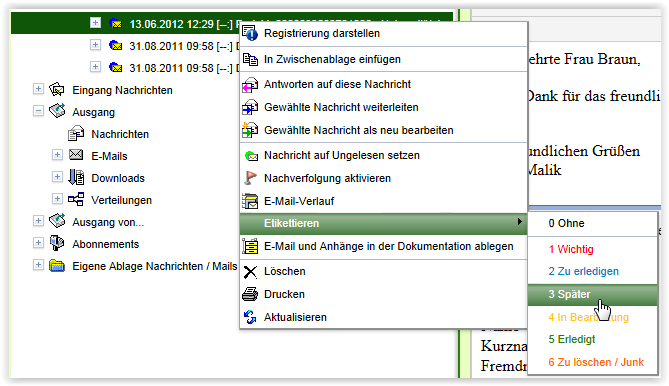Viewport: 669px width, 386px height.
Task: Choose Aktualisieren menu entry
Action: point(384,317)
